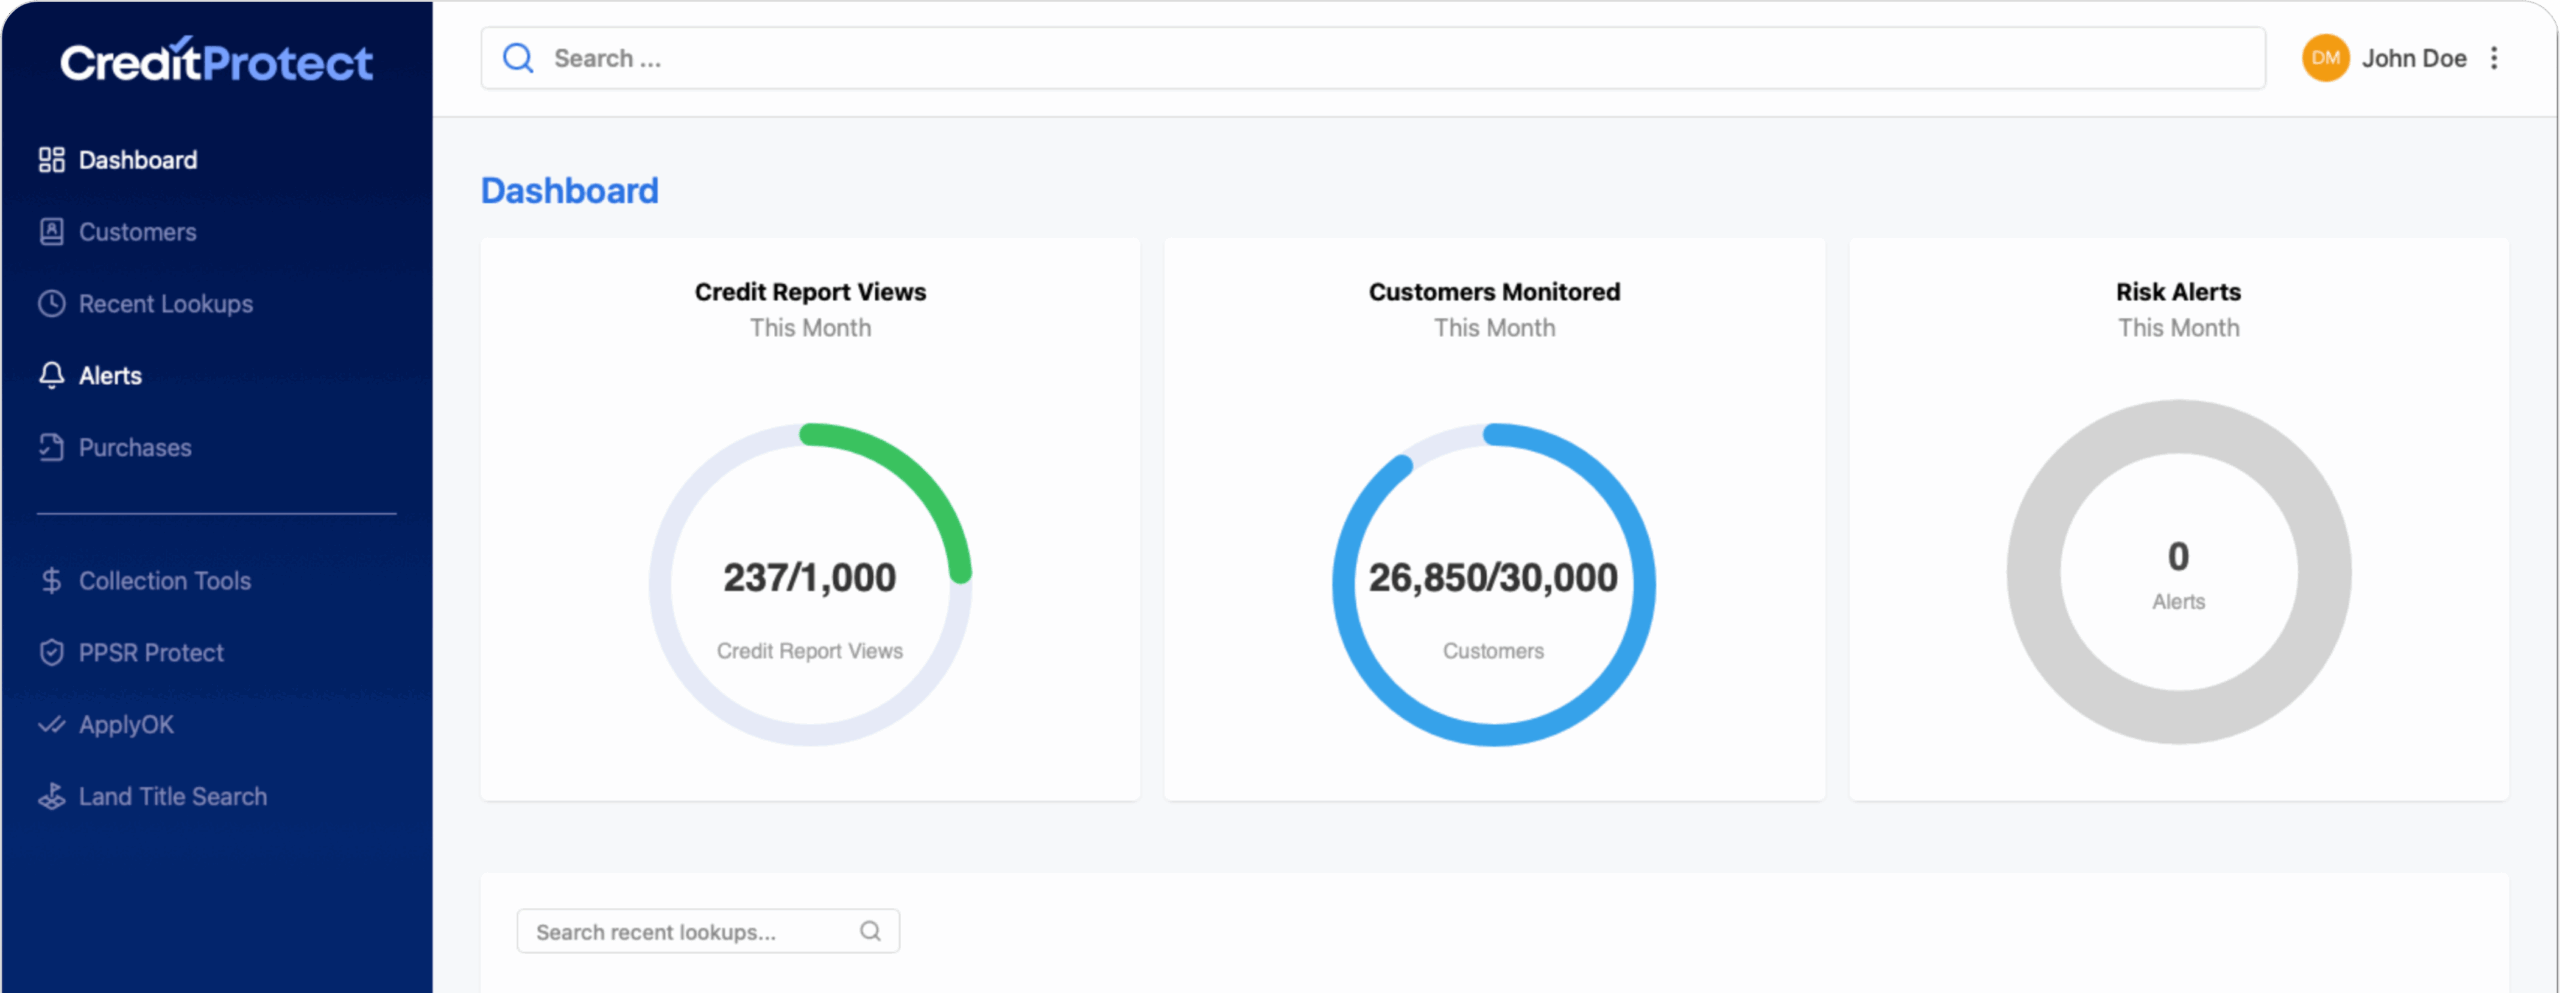Click the Collection Tools dollar icon
Image resolution: width=2560 pixels, height=993 pixels.
[51, 581]
